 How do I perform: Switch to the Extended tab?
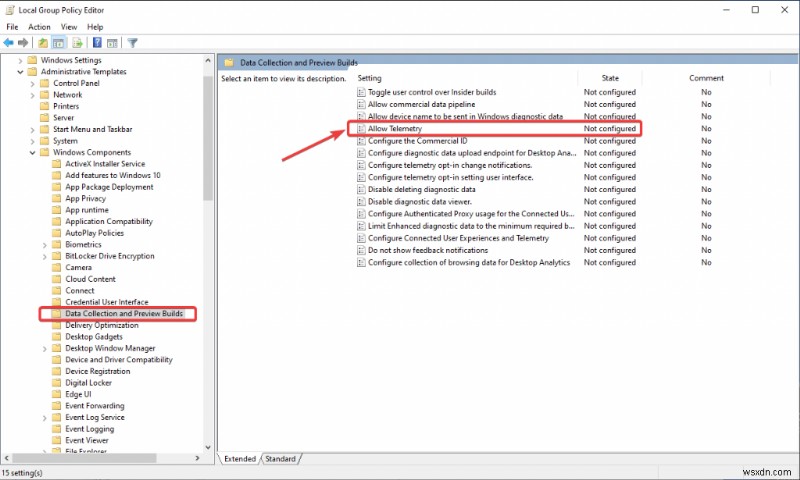point(240,459)
